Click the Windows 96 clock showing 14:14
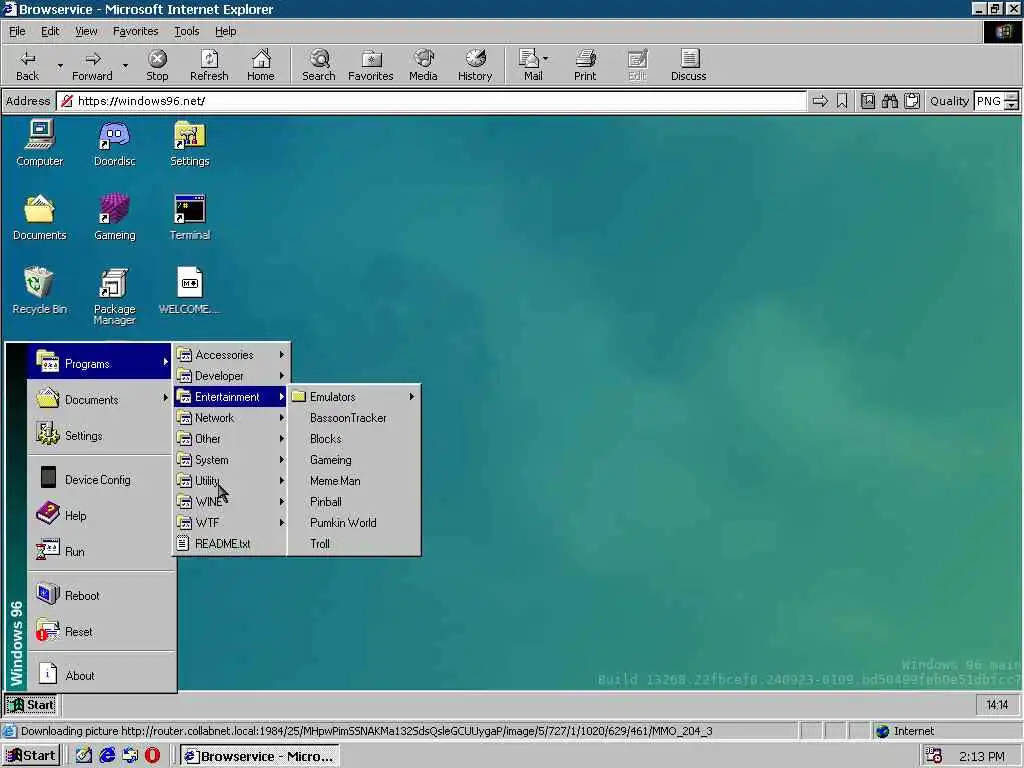Screen dimensions: 1024x768 [997, 705]
